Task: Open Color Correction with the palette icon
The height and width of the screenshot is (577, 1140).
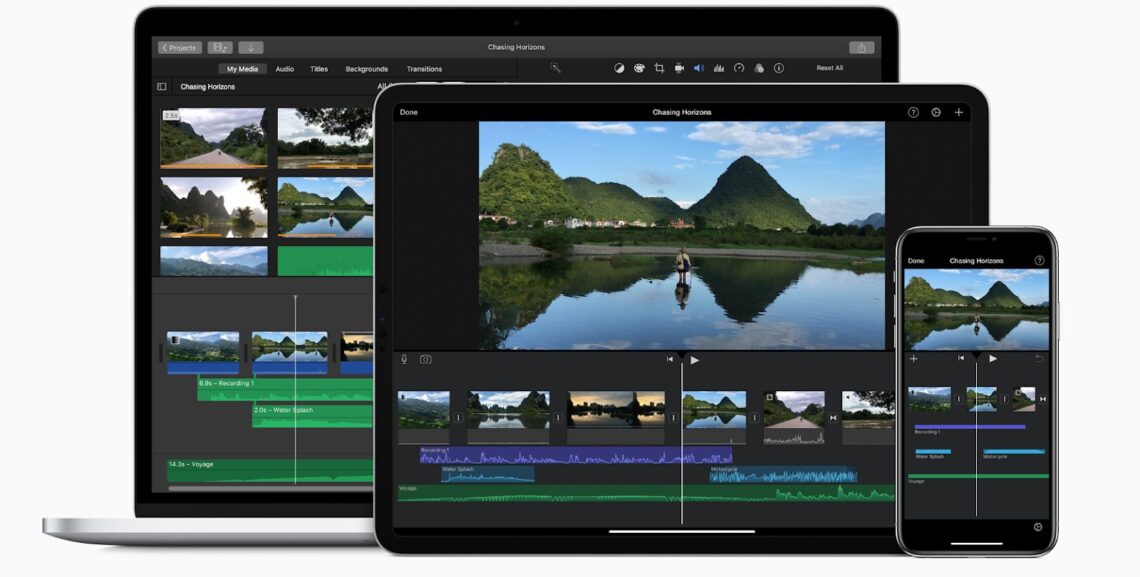Action: point(638,68)
